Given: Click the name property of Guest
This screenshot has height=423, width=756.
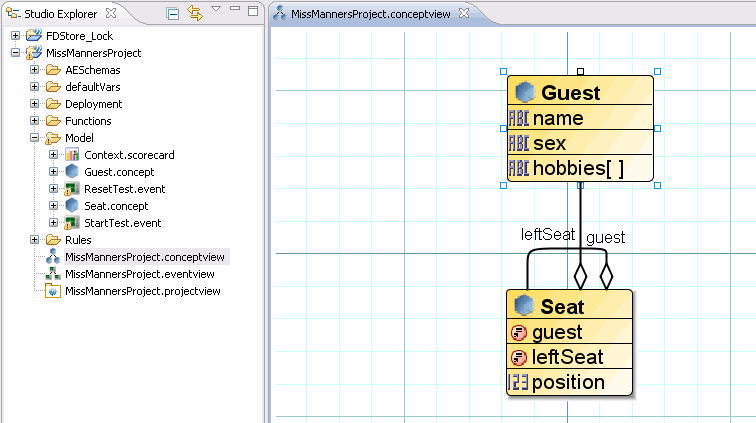Looking at the screenshot, I should (x=580, y=118).
